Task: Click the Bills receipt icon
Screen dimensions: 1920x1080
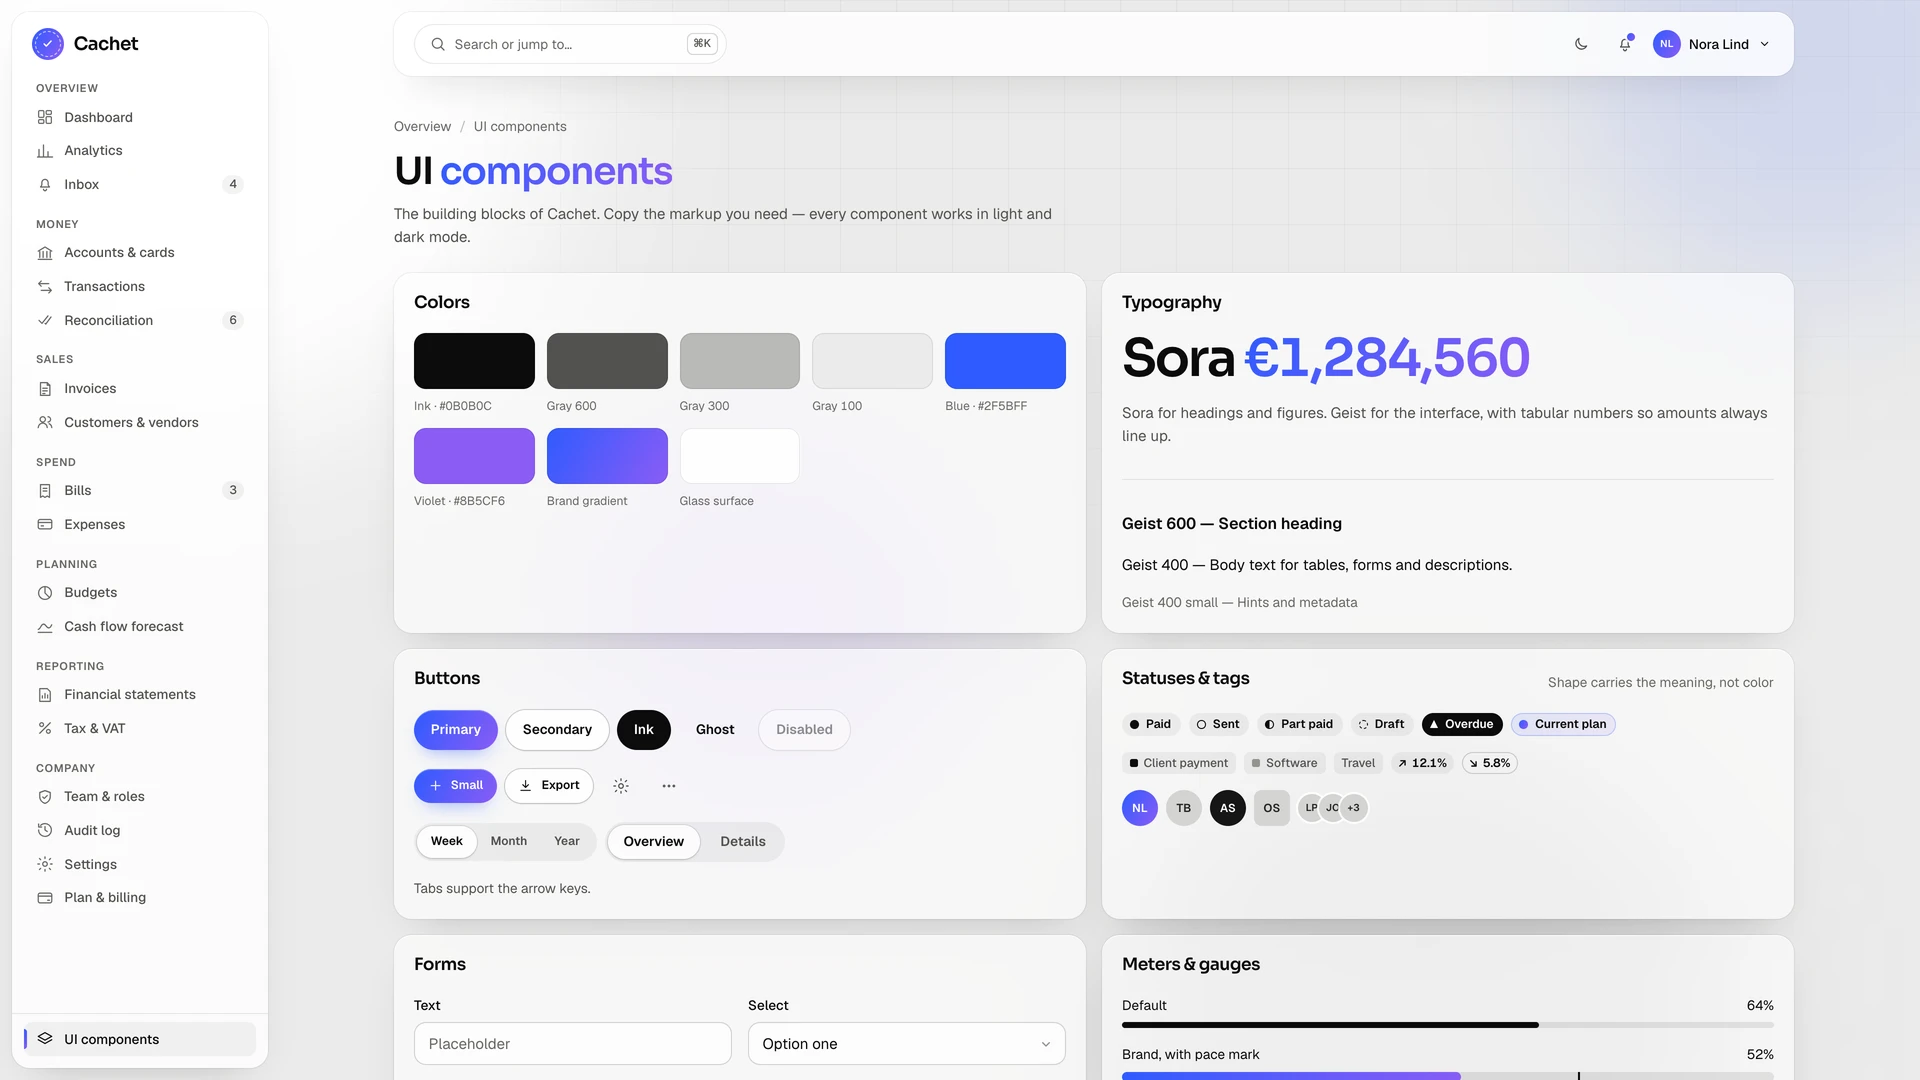Action: (x=45, y=491)
